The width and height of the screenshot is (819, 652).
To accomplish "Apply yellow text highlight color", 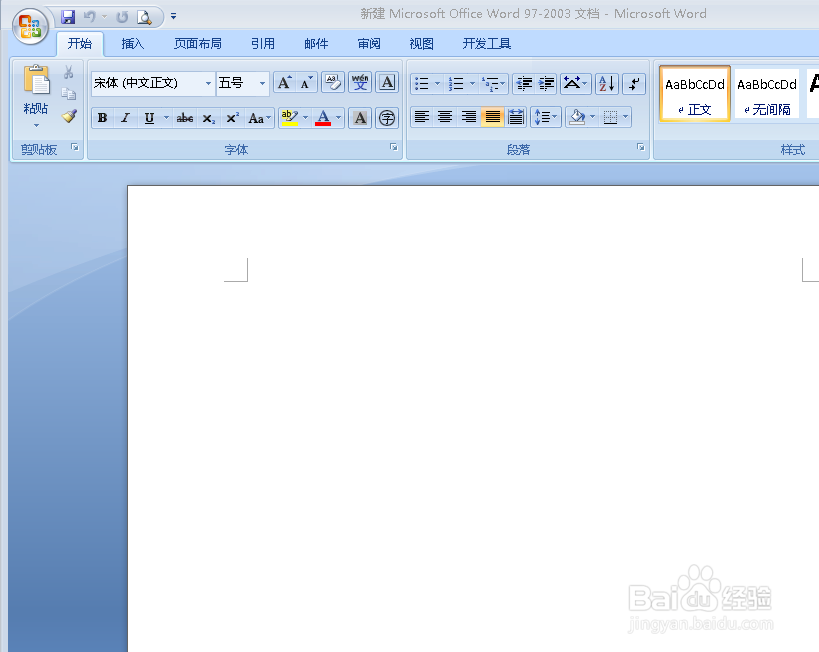I will click(x=290, y=118).
